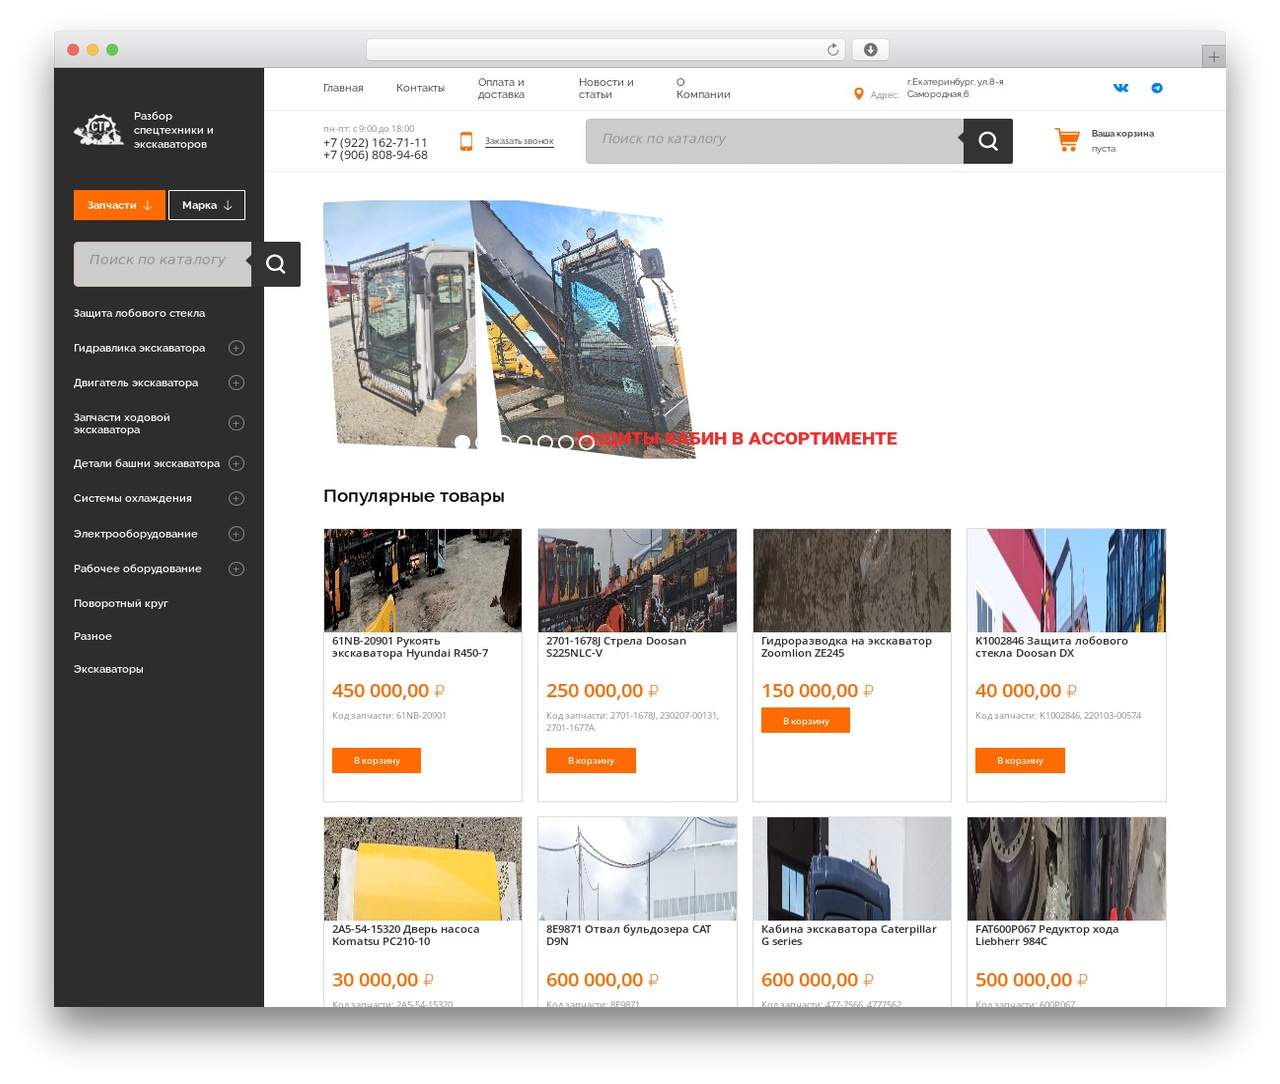The width and height of the screenshot is (1280, 1084).
Task: Click the browser download icon
Action: click(x=871, y=50)
